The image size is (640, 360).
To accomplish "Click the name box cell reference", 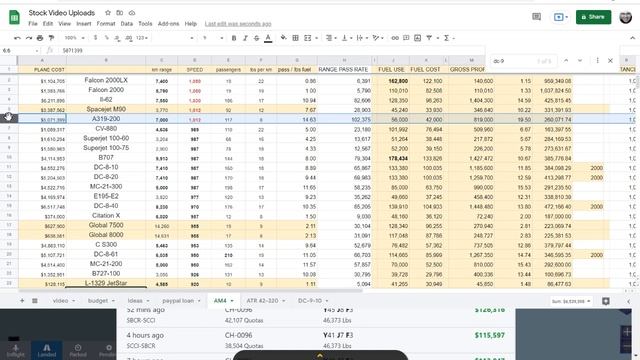I will tap(20, 51).
